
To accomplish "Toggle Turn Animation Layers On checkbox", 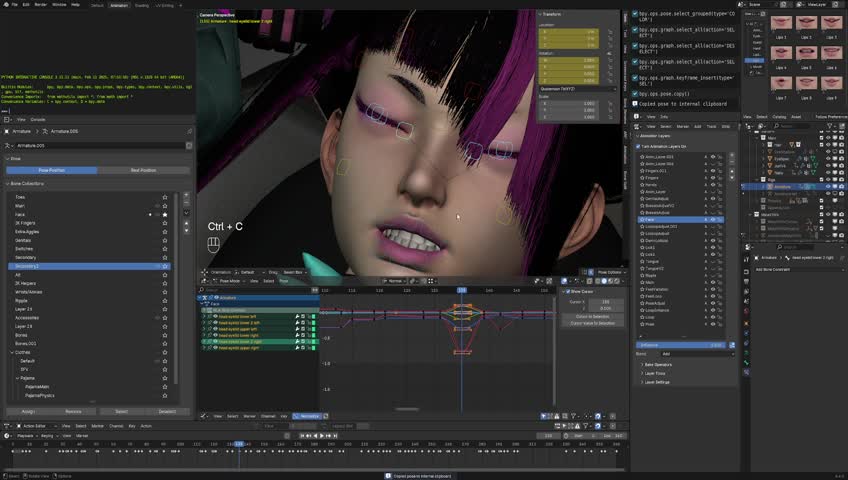I will tap(638, 146).
